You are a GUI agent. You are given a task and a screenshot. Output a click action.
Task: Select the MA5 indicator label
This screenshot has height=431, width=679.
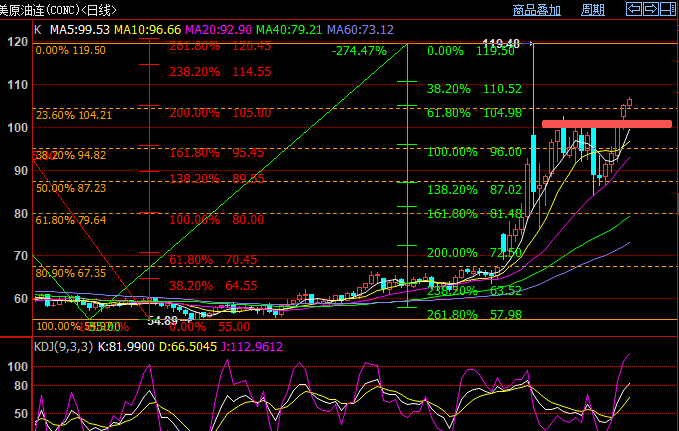[x=80, y=30]
